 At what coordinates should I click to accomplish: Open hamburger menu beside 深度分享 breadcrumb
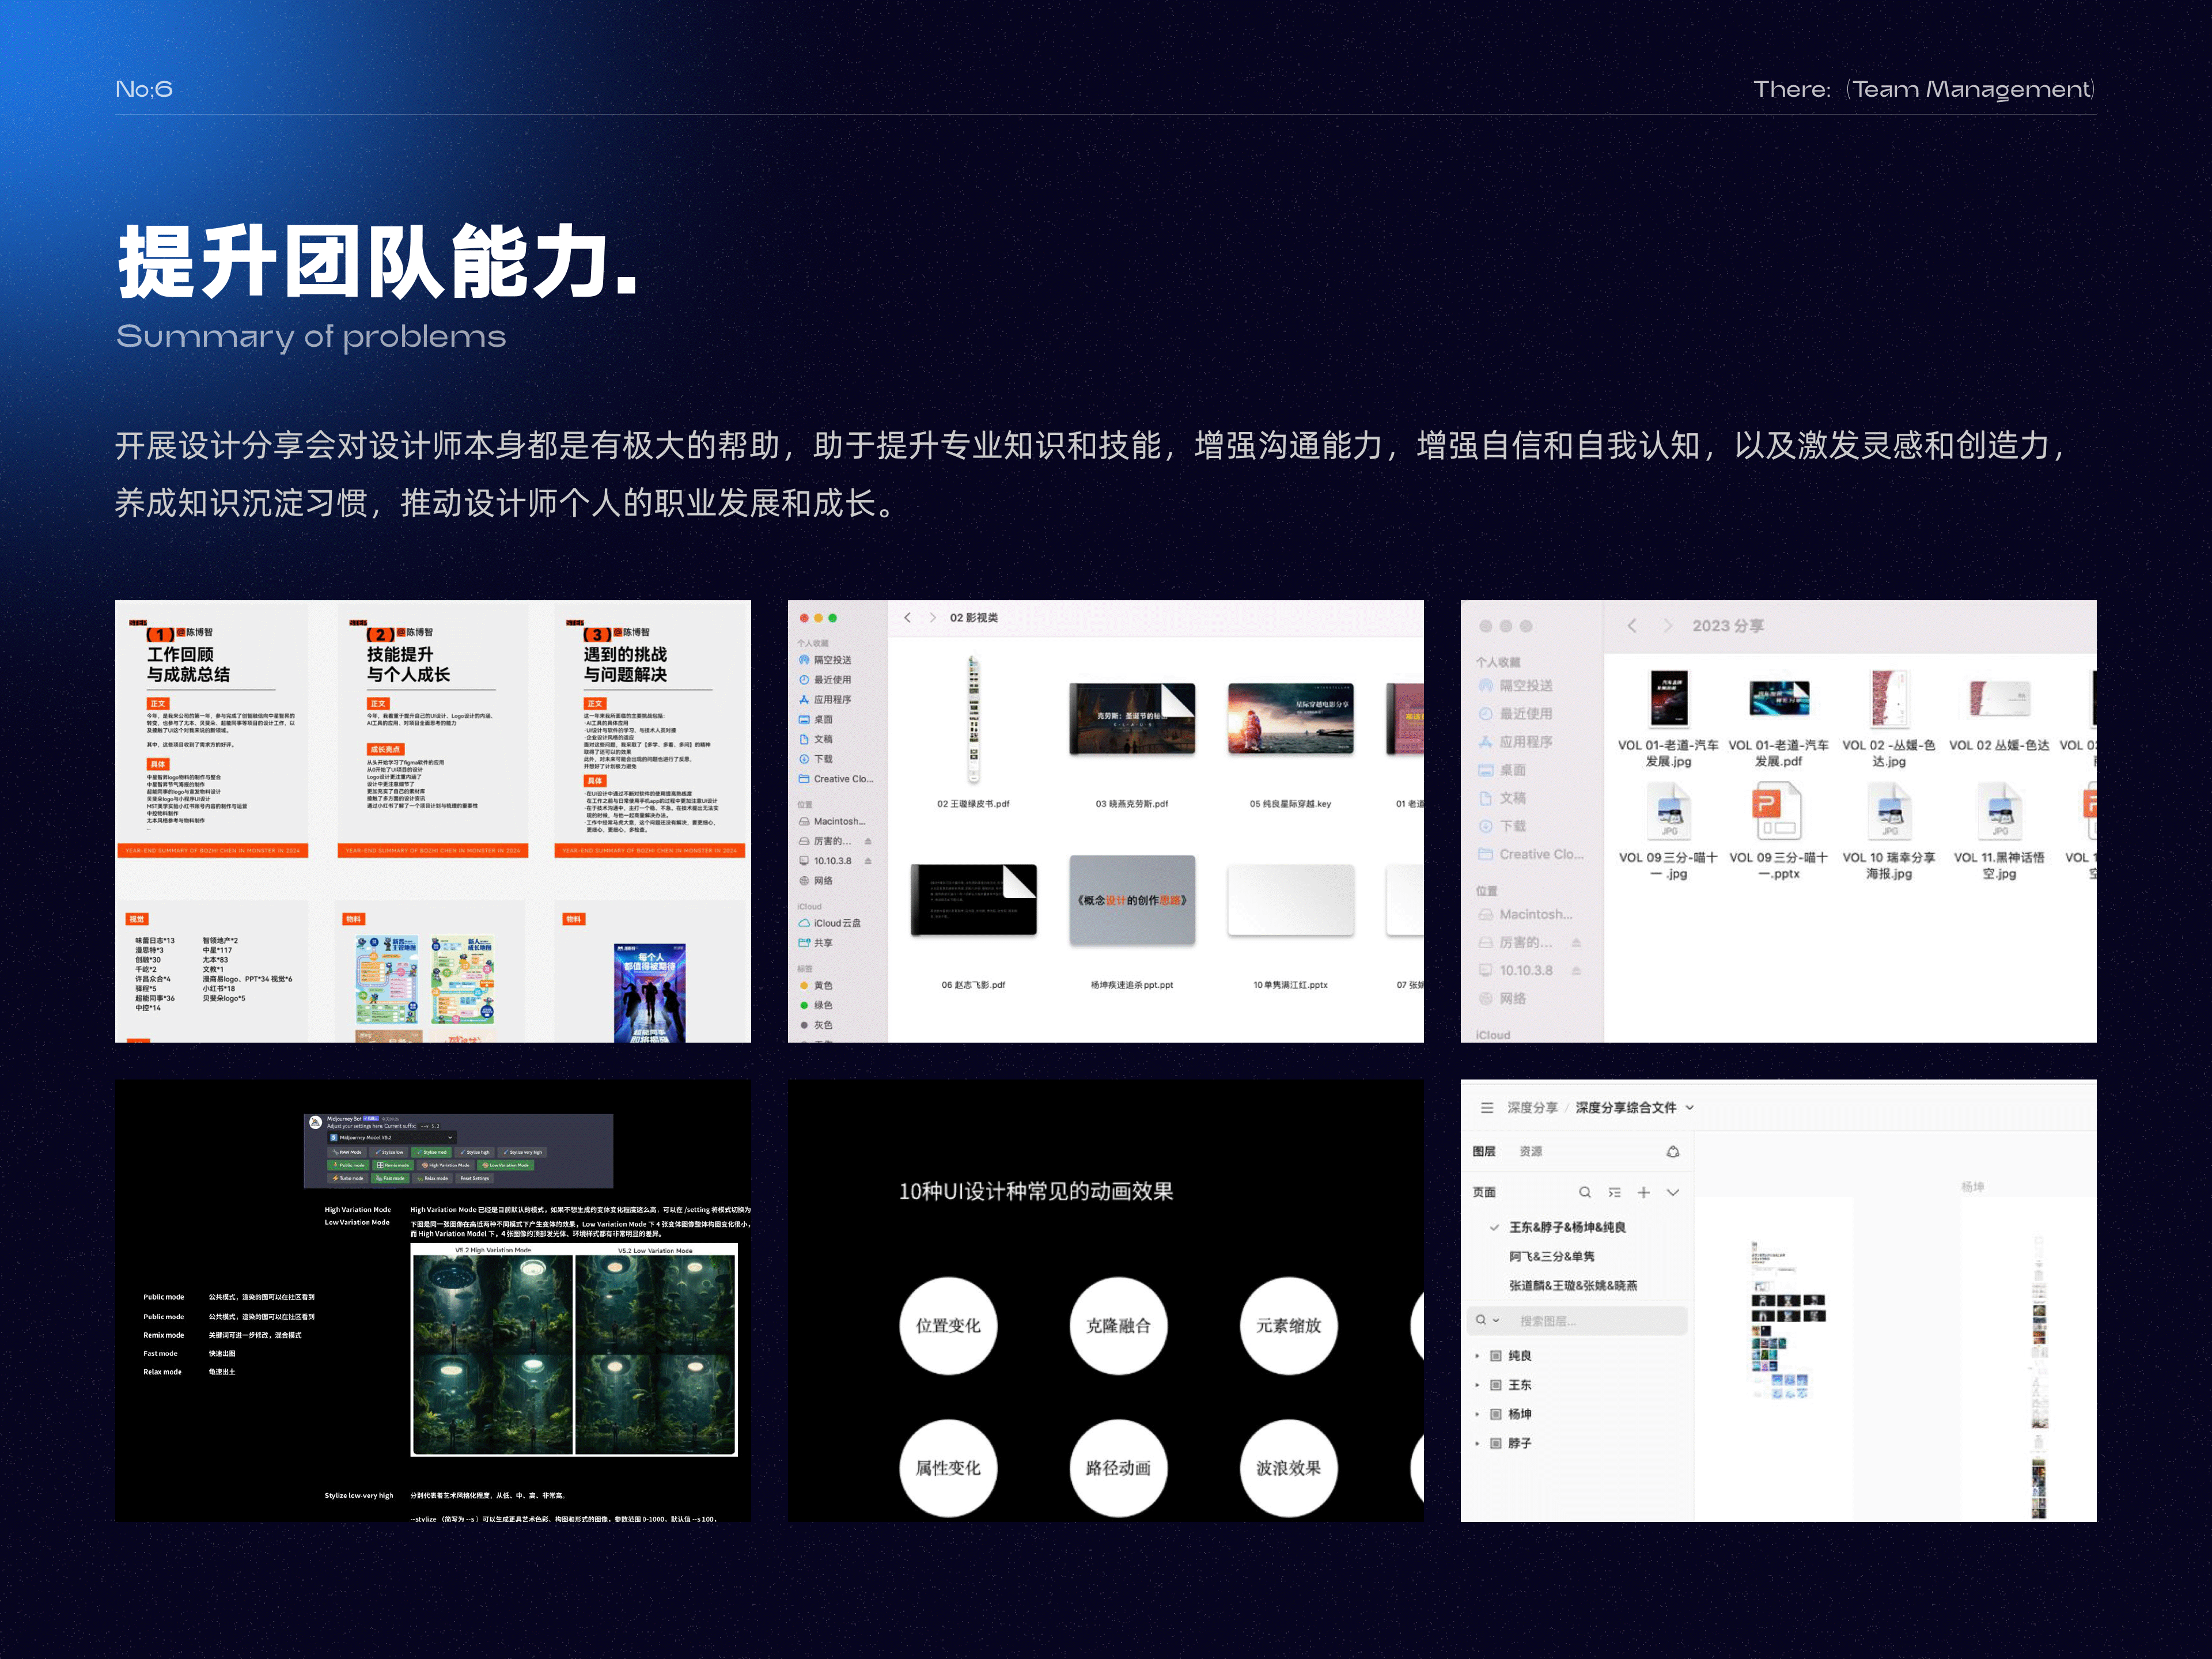point(1487,1108)
